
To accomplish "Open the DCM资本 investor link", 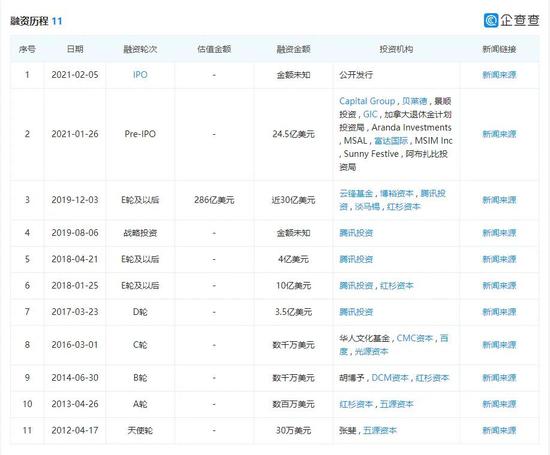I will [390, 378].
